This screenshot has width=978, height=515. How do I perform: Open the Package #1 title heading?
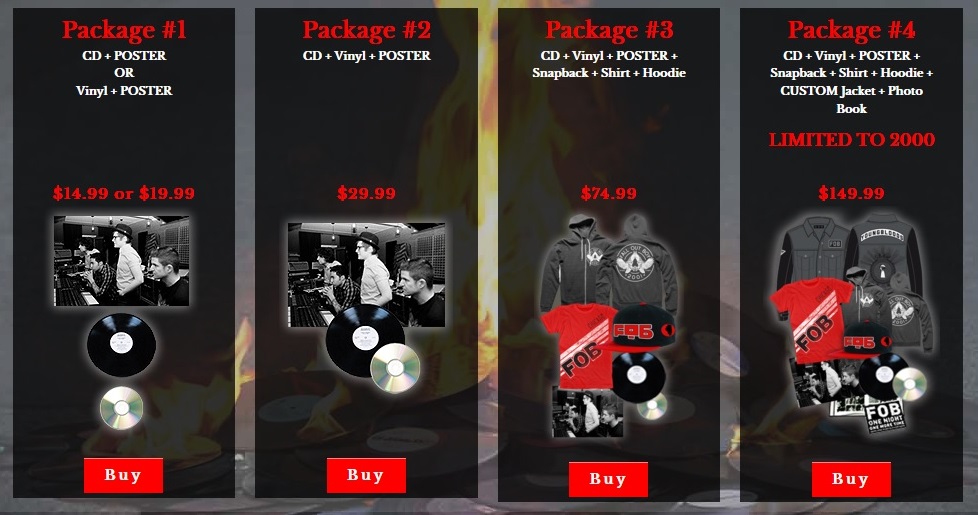click(x=124, y=30)
